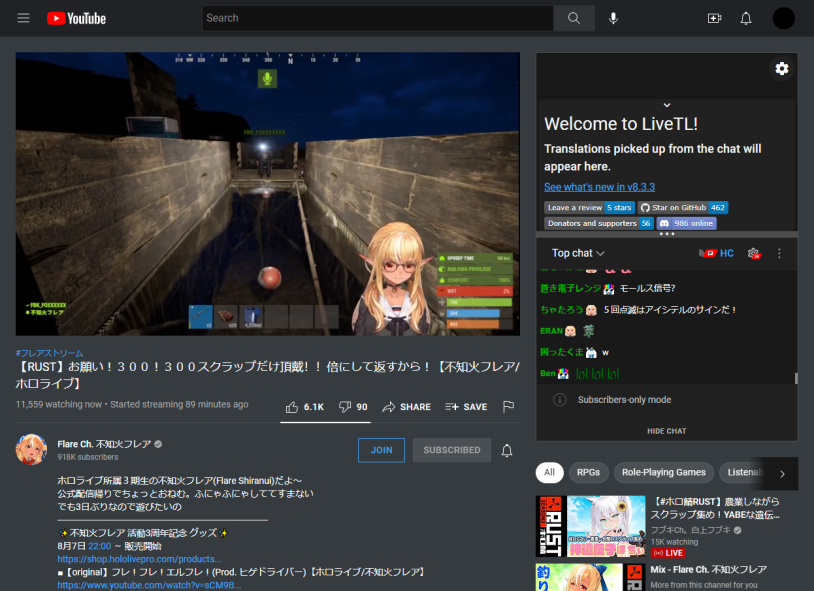The width and height of the screenshot is (814, 591).
Task: Open the chat settings gear with red badge
Action: point(753,254)
